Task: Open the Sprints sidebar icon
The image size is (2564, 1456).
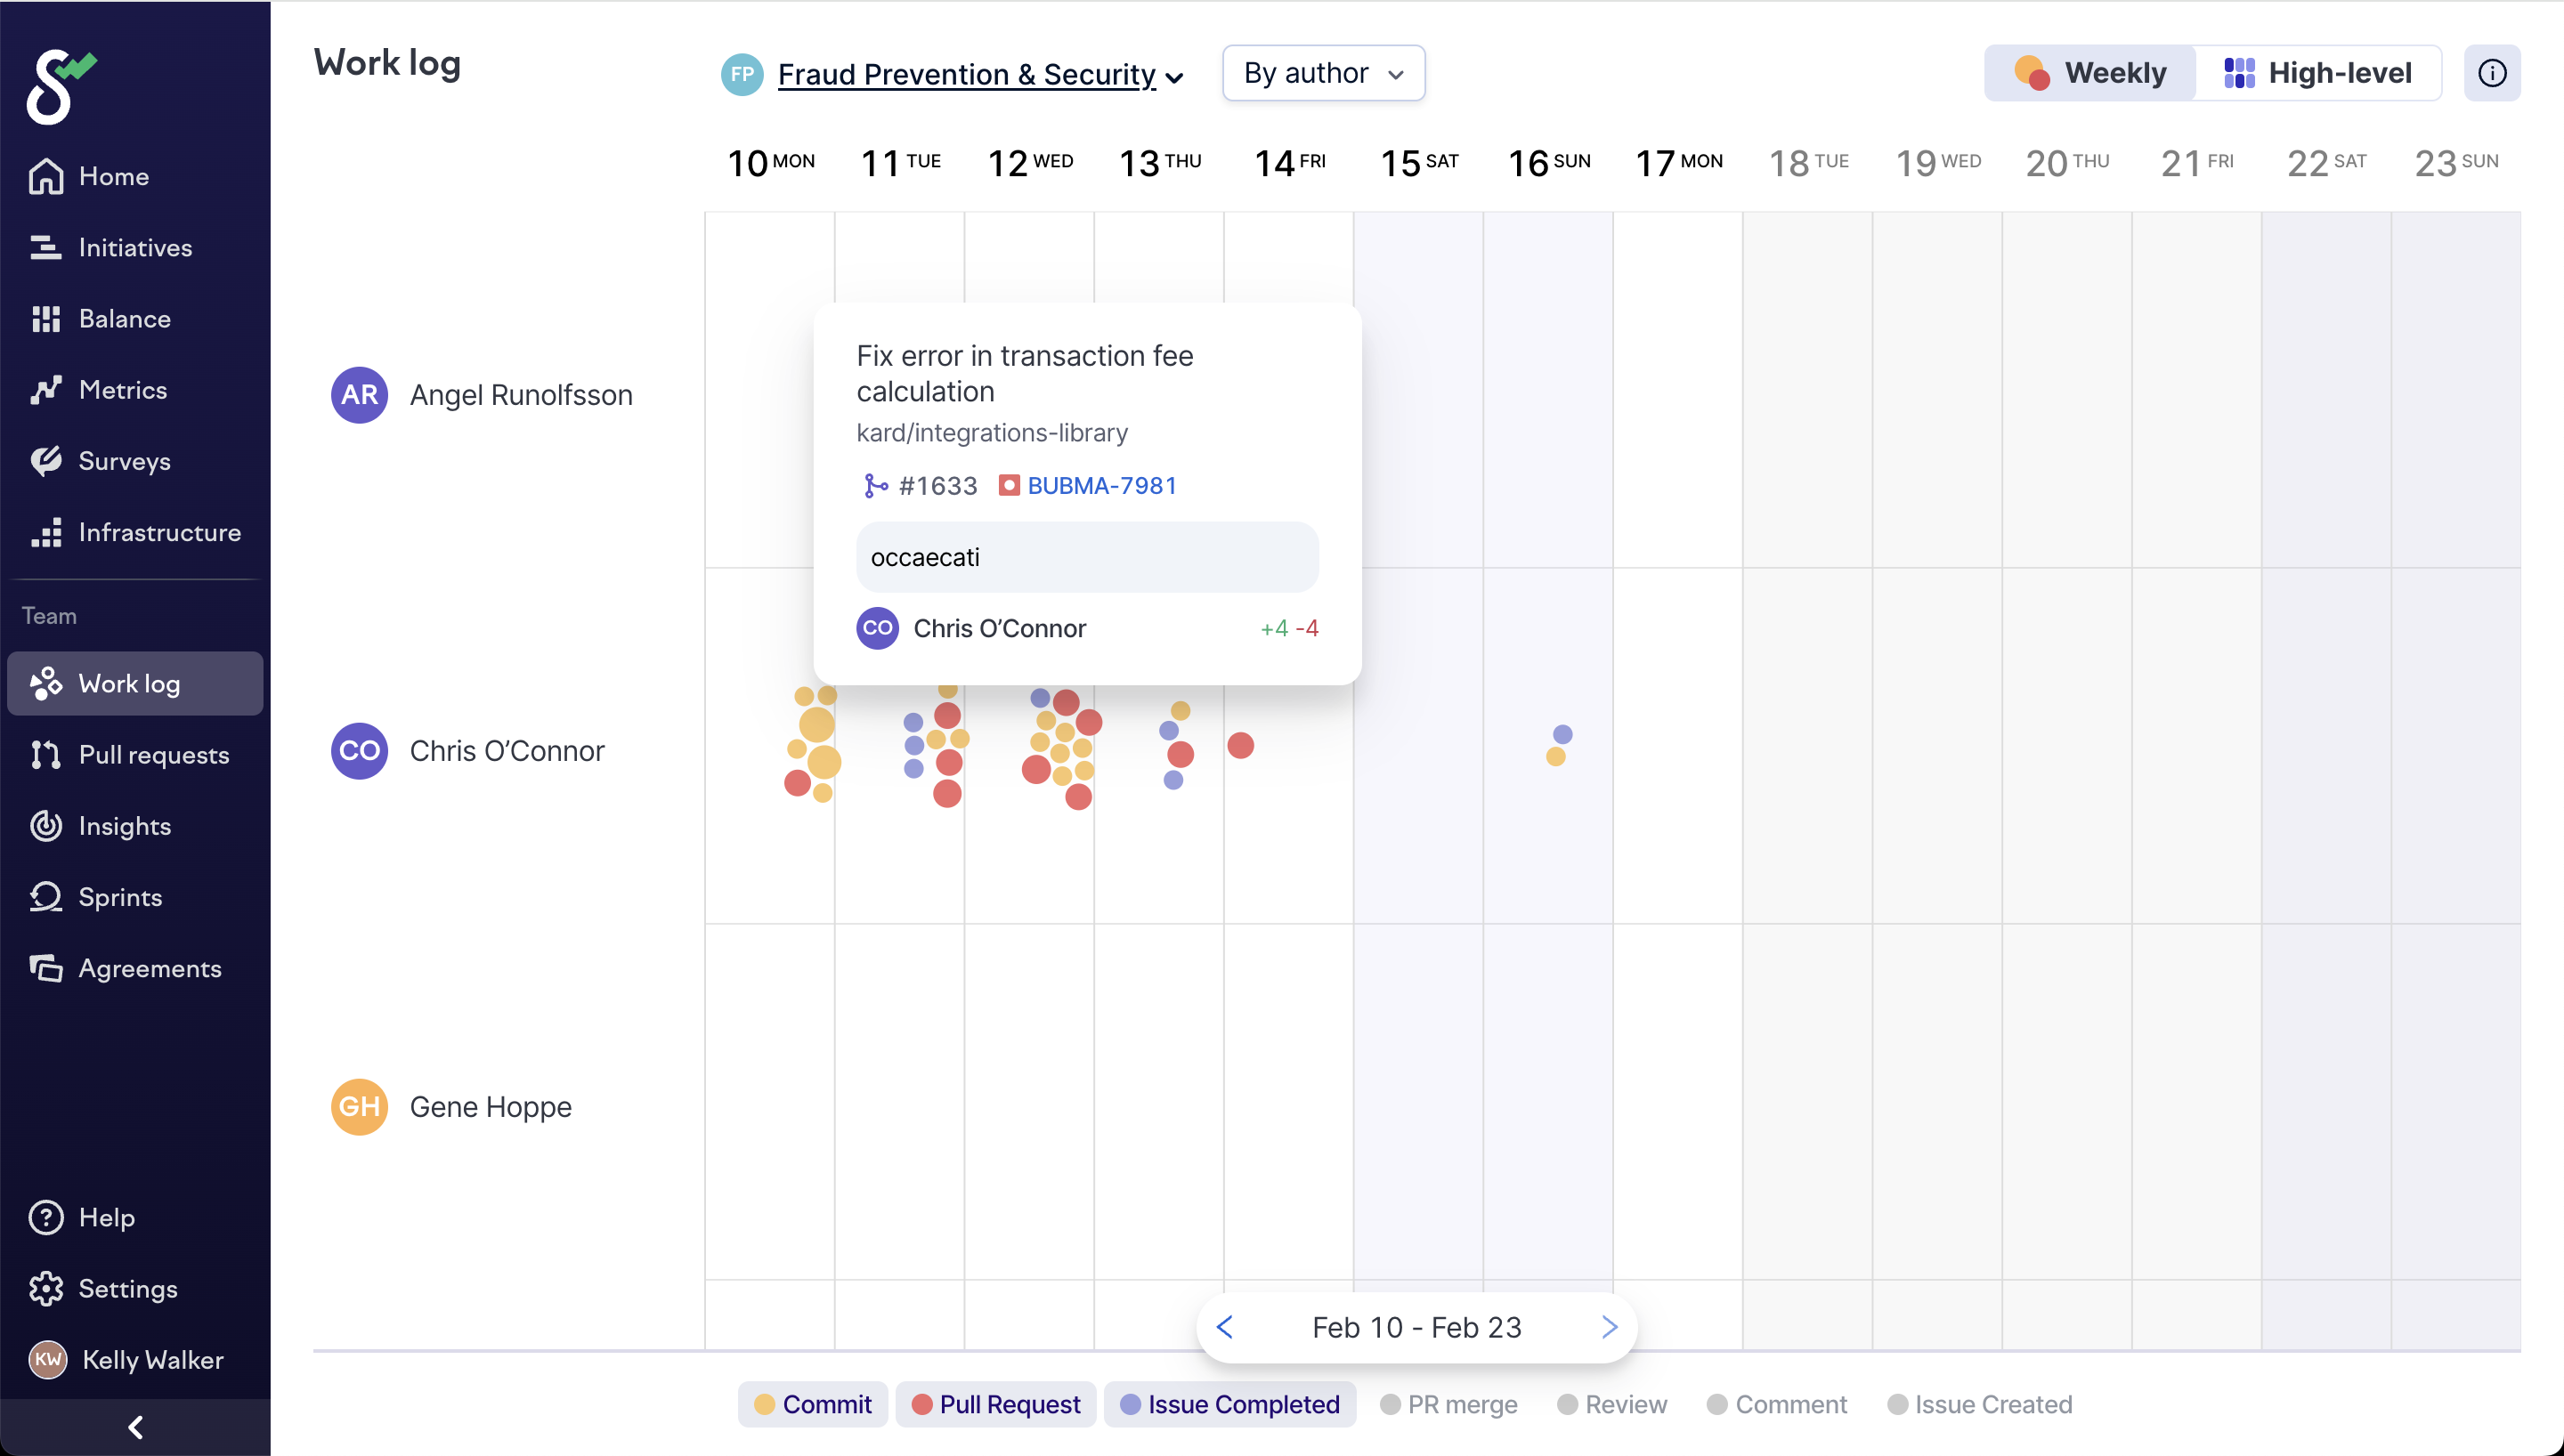Action: click(x=45, y=897)
